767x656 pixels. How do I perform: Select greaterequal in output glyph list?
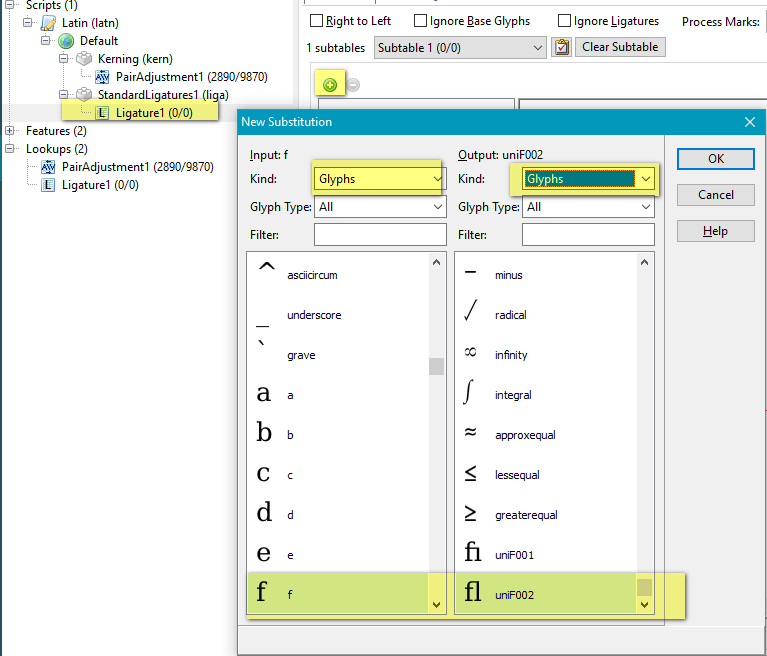pyautogui.click(x=546, y=515)
